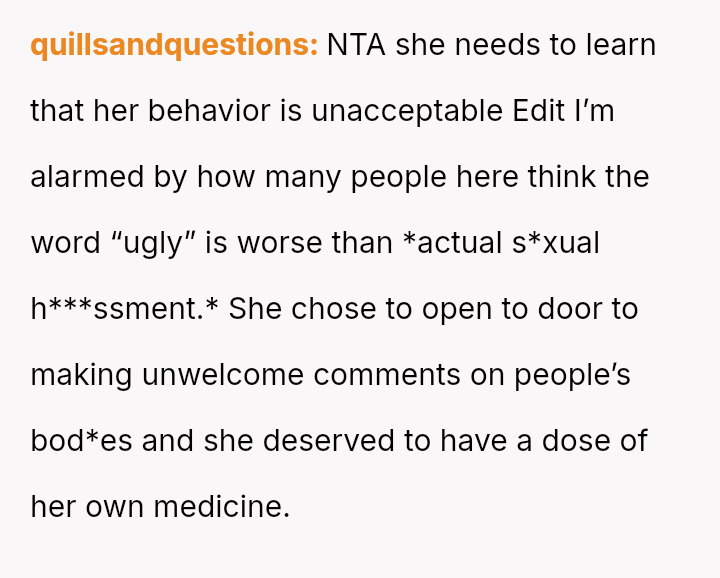Image resolution: width=720 pixels, height=578 pixels.
Task: Click the word "medicine." at comment end
Action: [221, 507]
